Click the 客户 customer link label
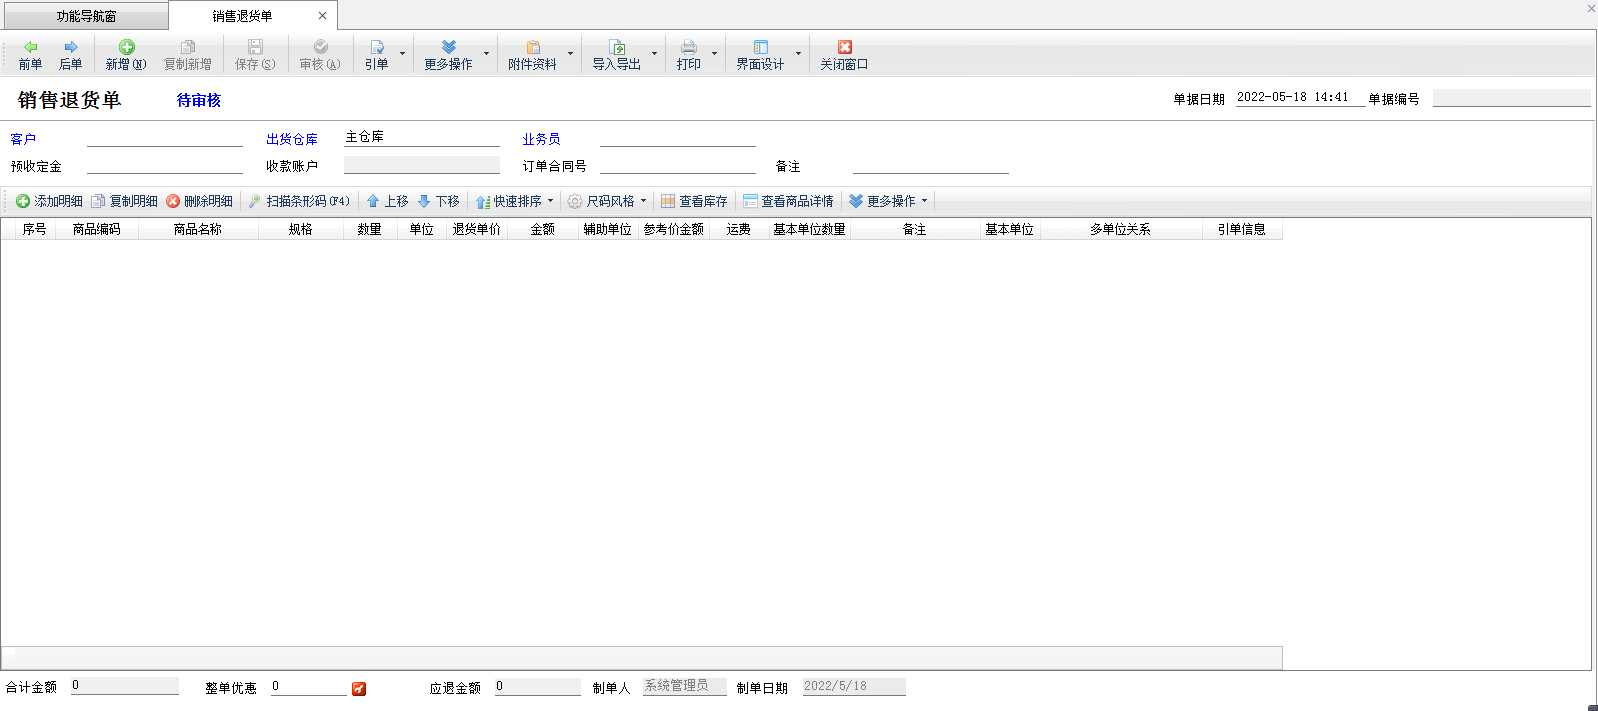Screen dimensions: 1598x711 [x=23, y=139]
